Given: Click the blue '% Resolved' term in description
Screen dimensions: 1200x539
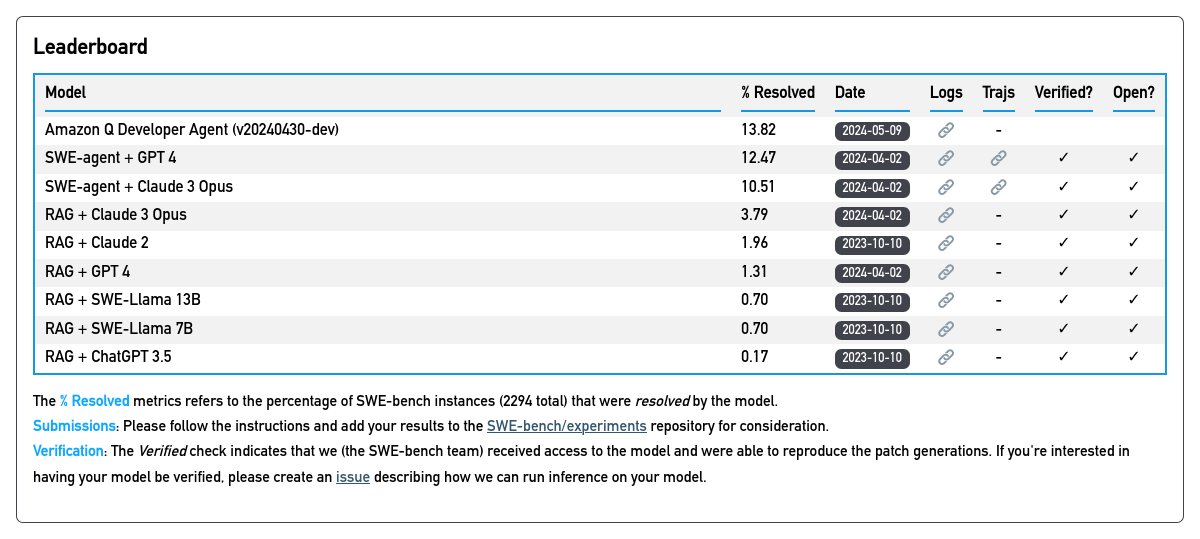Looking at the screenshot, I should [94, 400].
